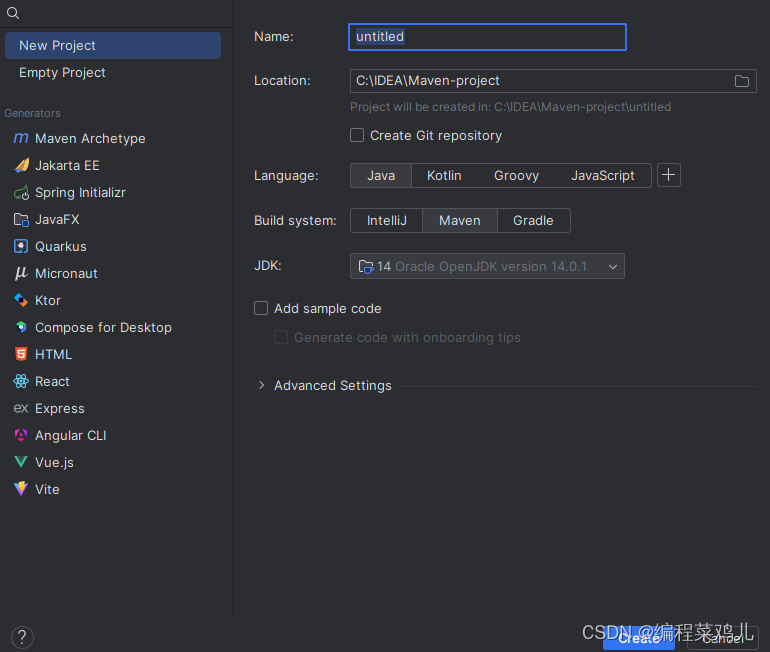Select the Quarkus logo icon

tap(21, 246)
